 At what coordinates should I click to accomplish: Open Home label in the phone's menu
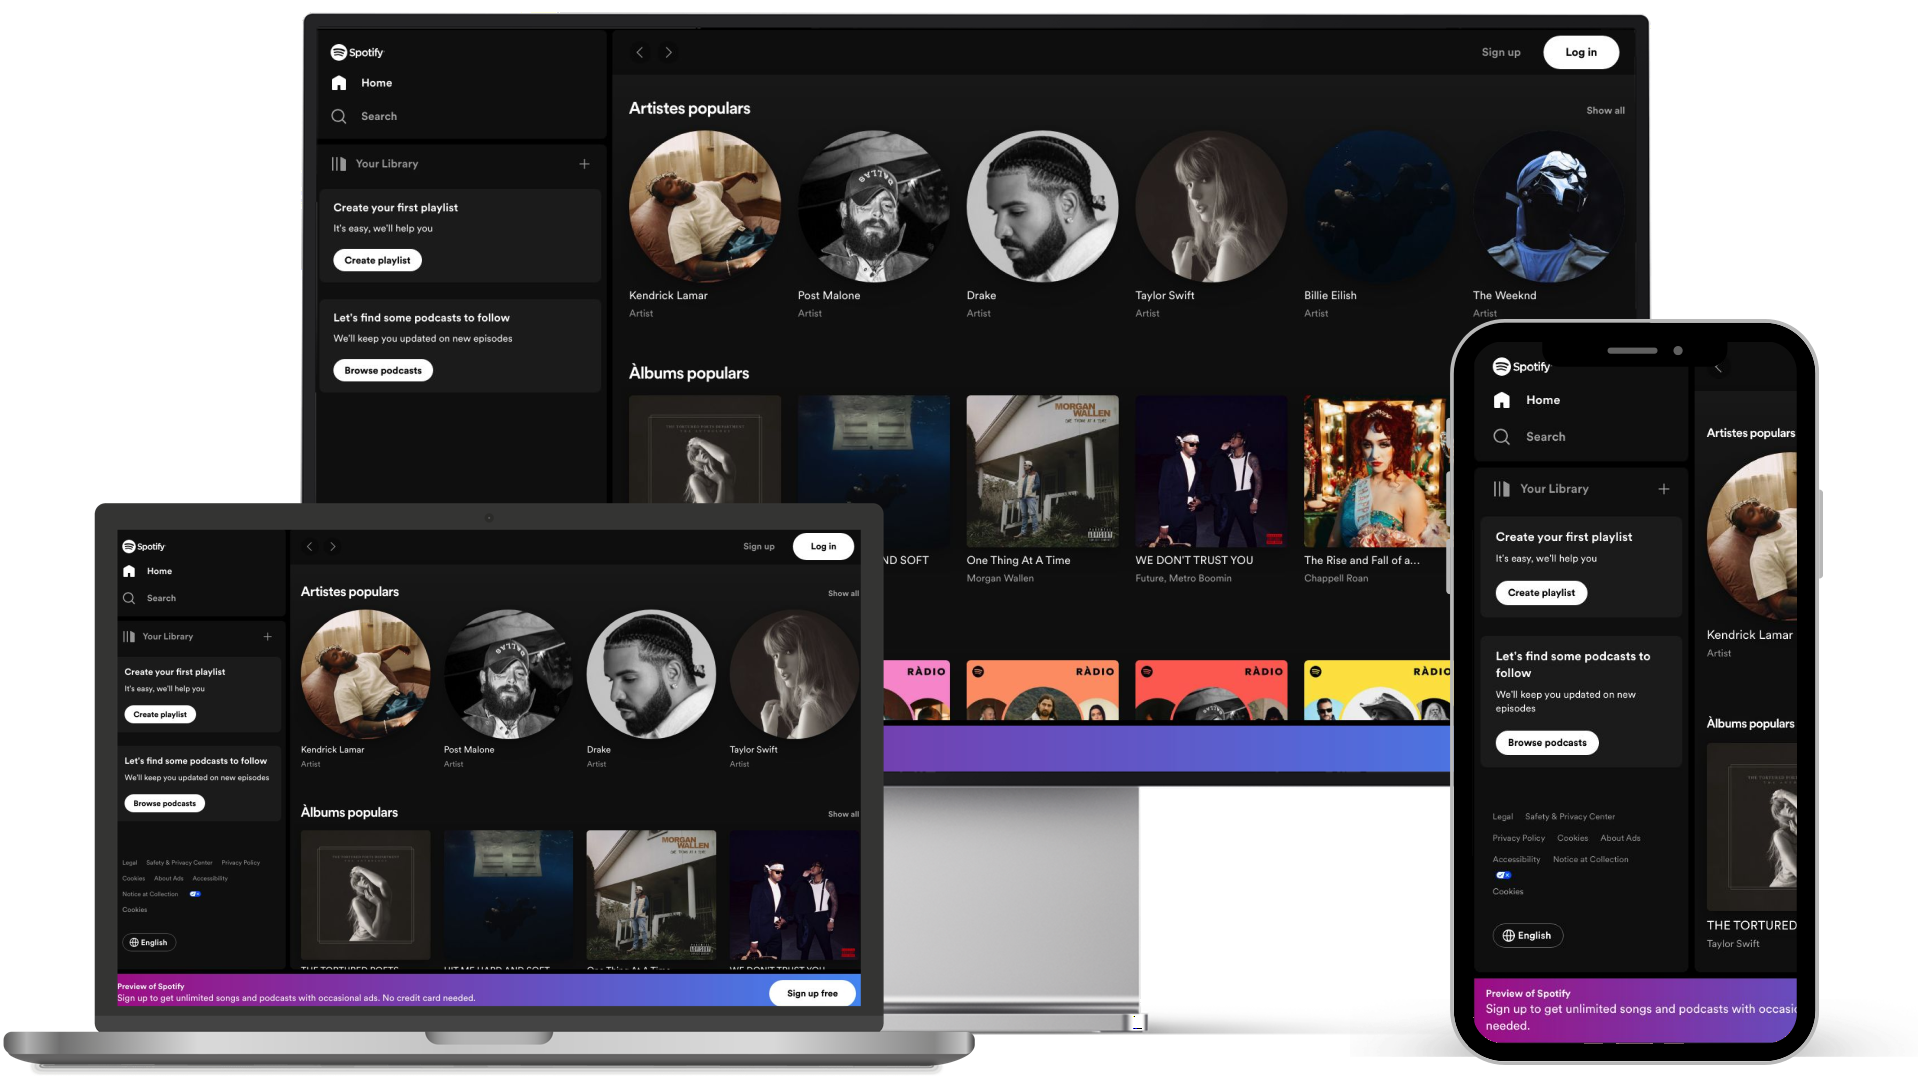[x=1543, y=400]
